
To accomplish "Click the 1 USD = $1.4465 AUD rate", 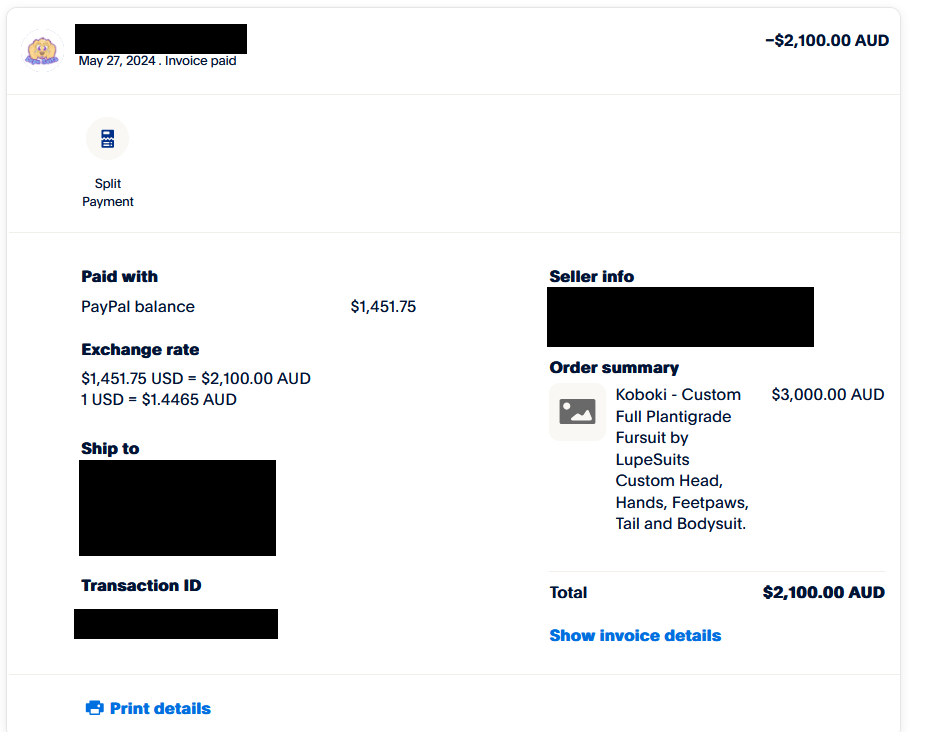I will click(159, 400).
